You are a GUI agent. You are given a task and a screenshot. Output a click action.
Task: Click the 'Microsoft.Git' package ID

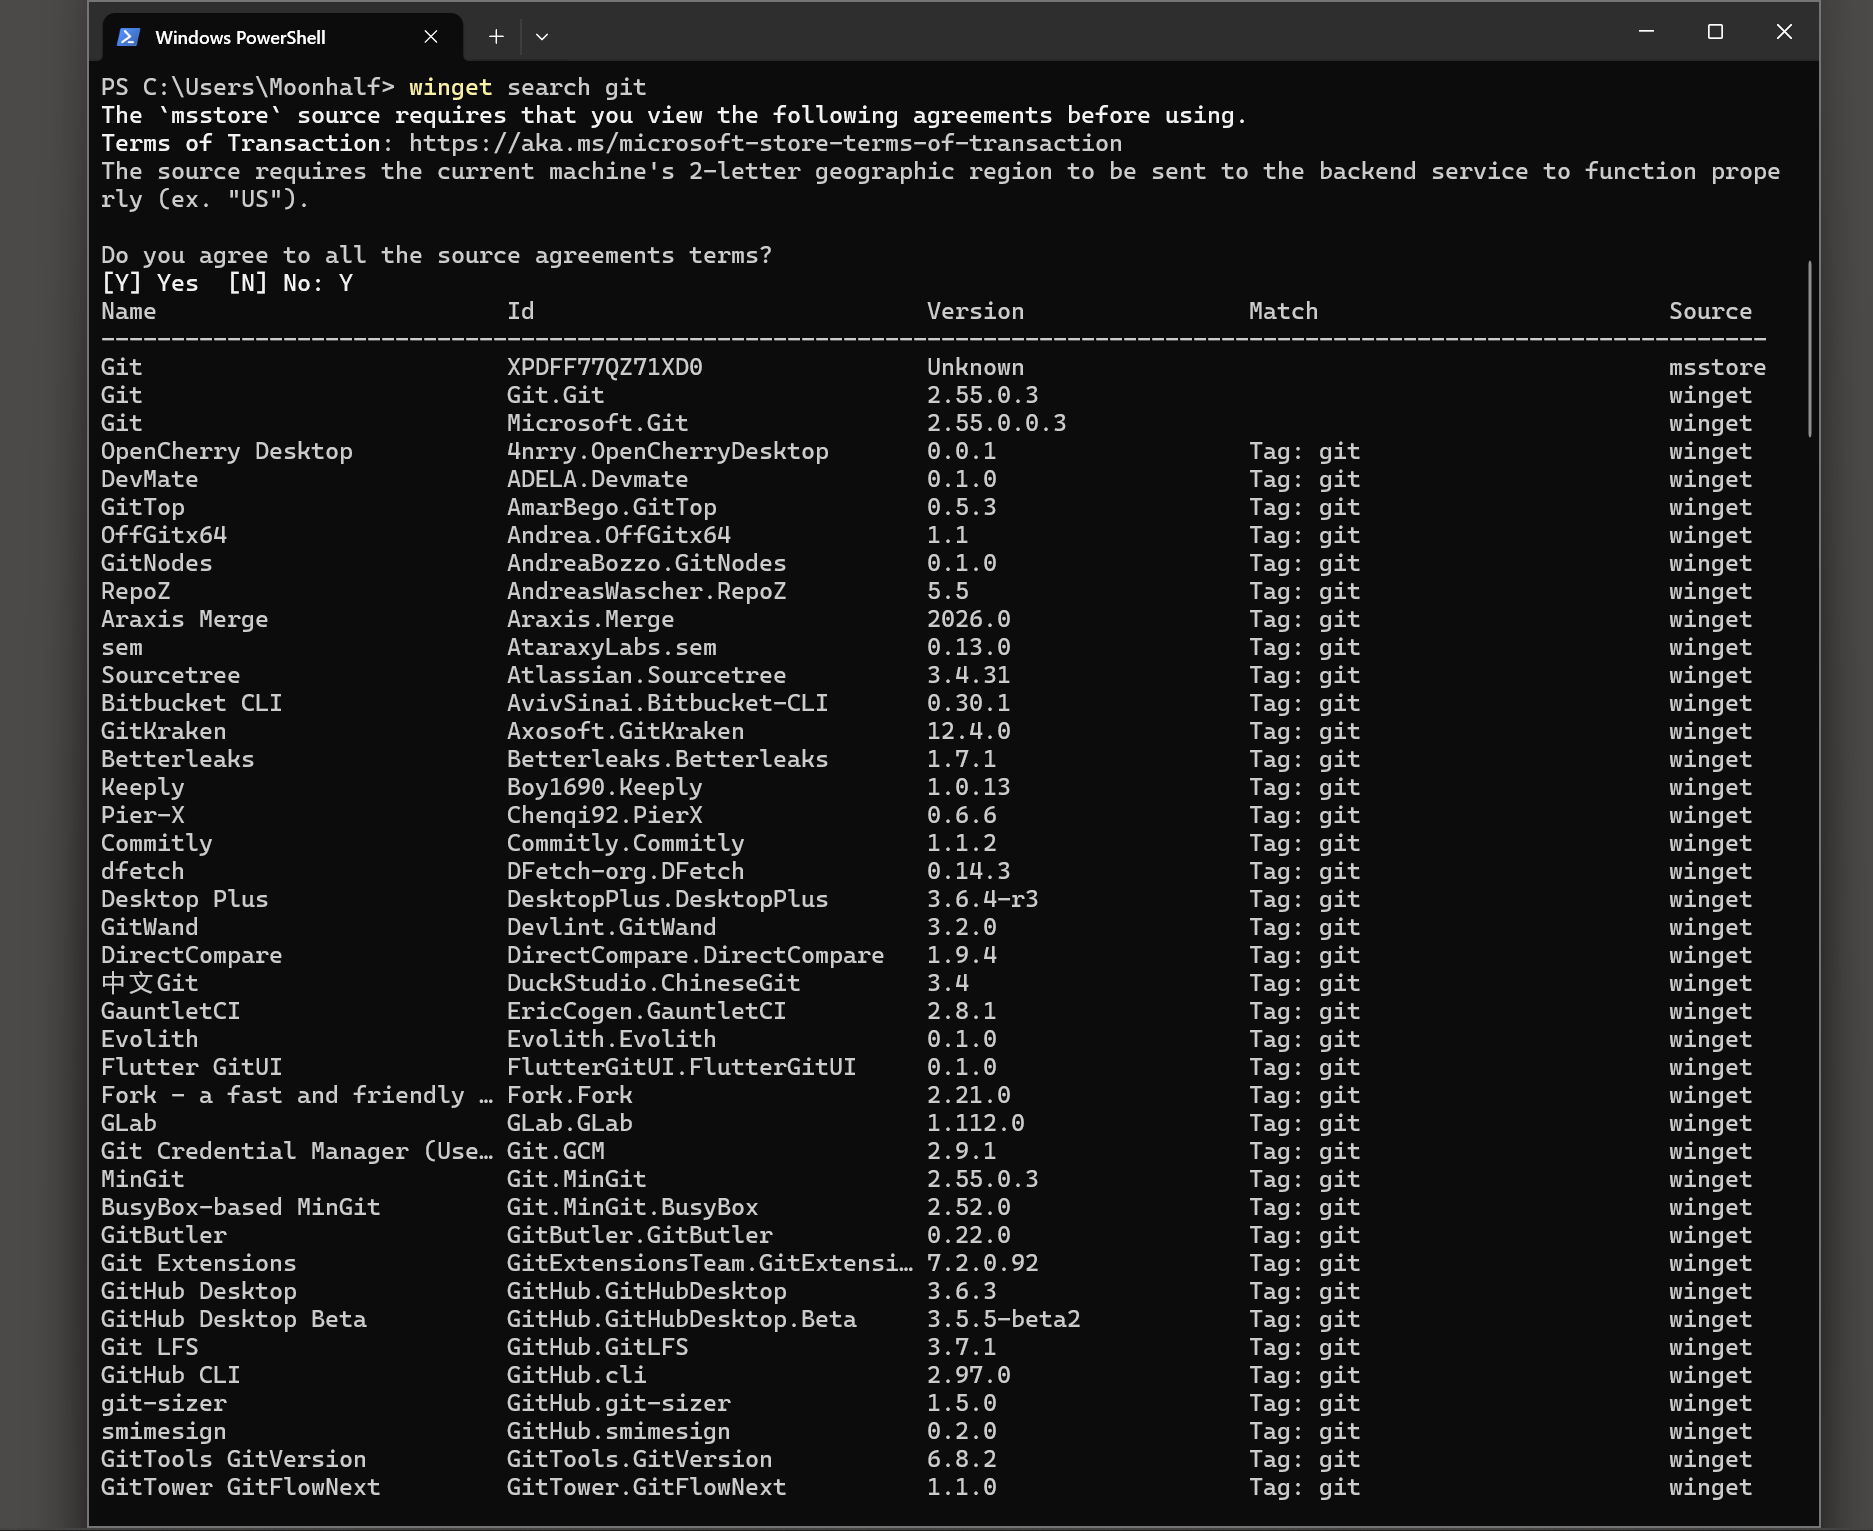coord(597,423)
